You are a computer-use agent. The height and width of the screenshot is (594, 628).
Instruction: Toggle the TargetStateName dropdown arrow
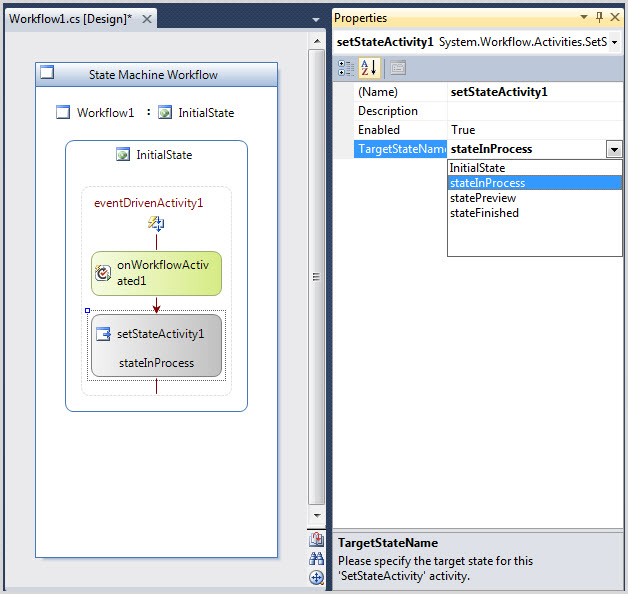[614, 149]
